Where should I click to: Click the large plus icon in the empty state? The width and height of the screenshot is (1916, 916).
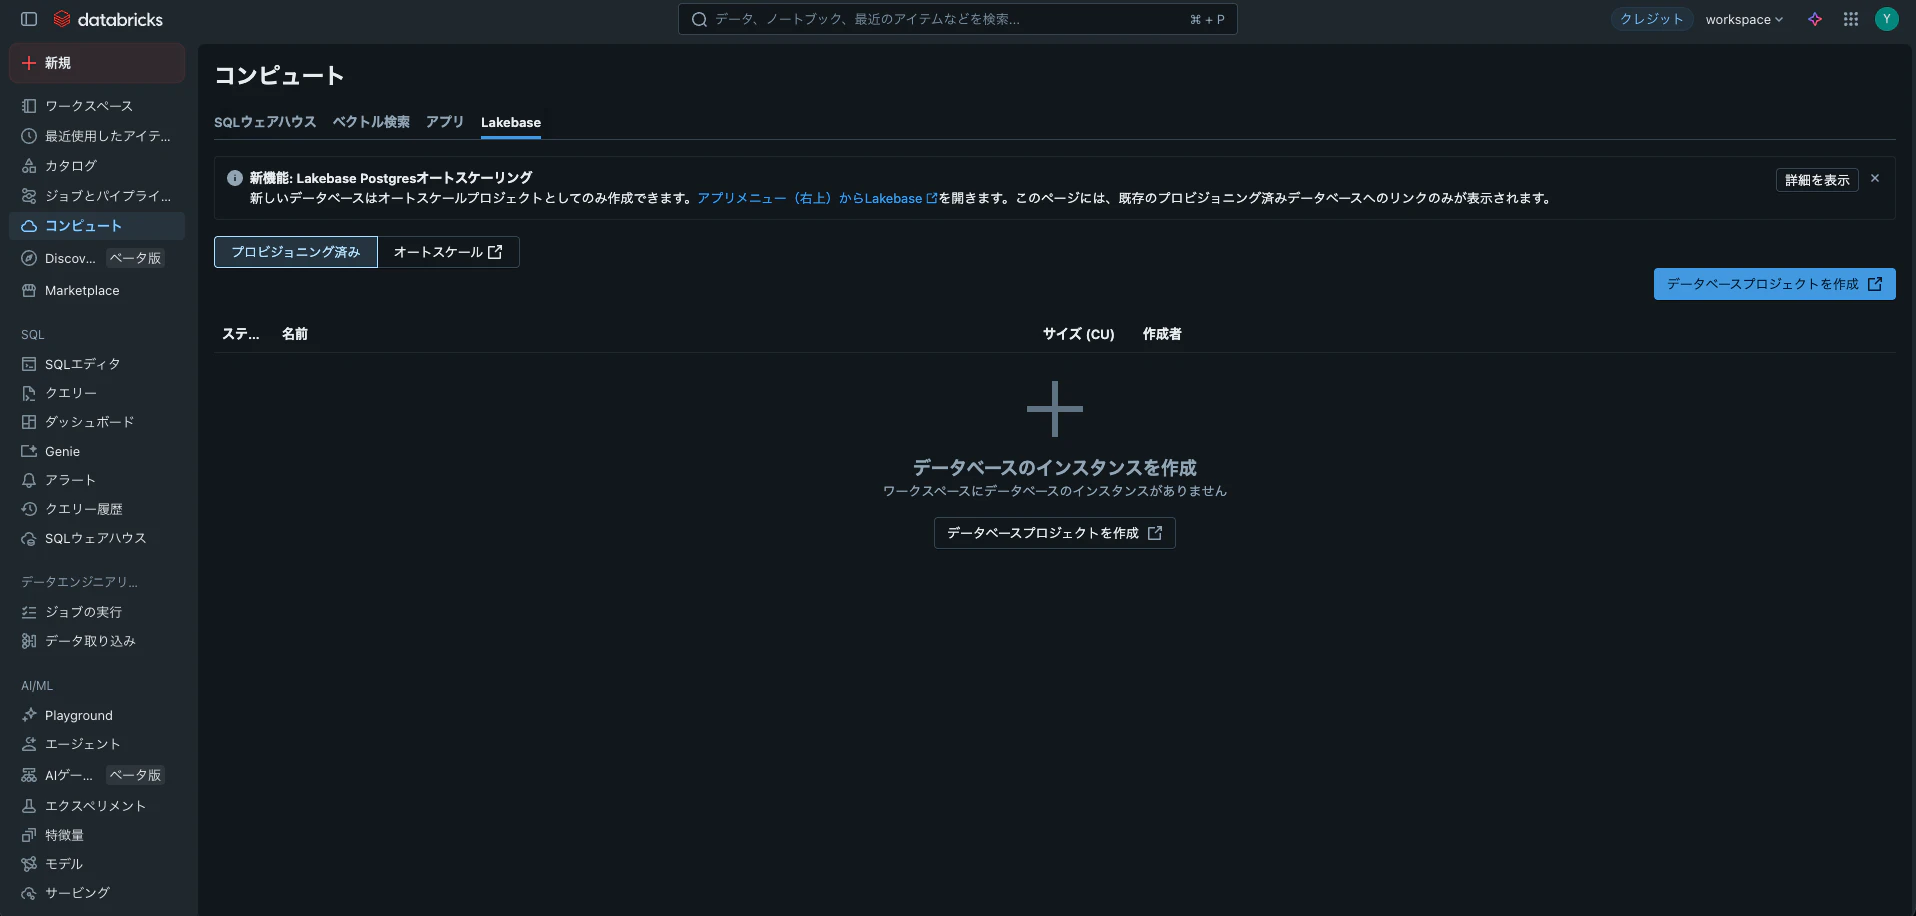pyautogui.click(x=1055, y=409)
